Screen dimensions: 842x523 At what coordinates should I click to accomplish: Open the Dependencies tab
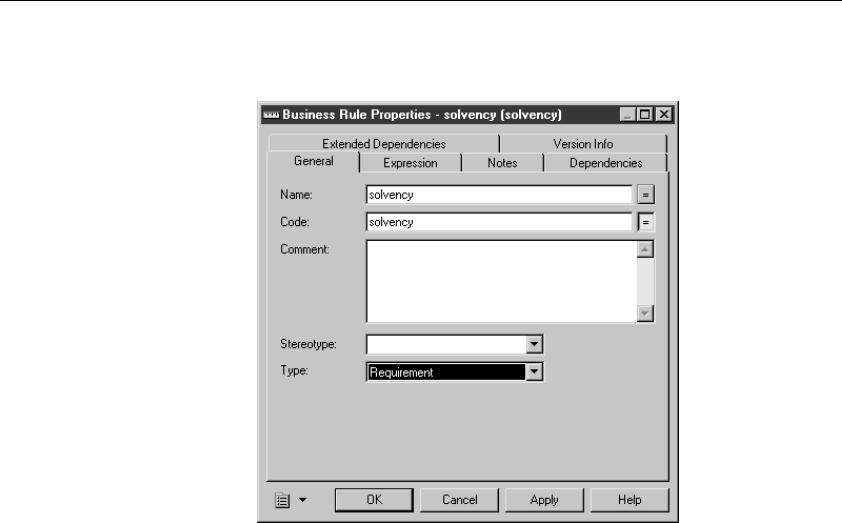[606, 163]
